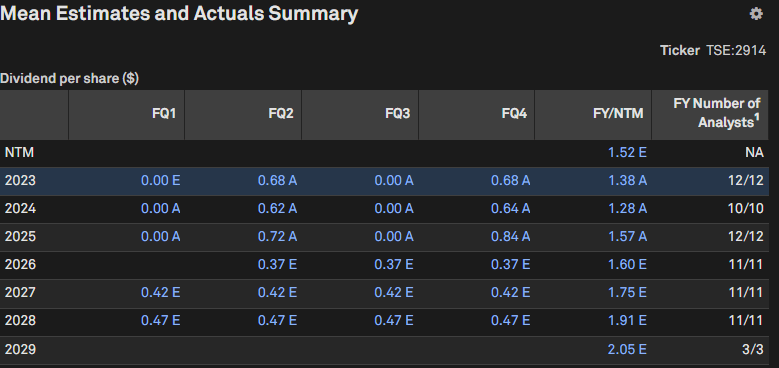Image resolution: width=779 pixels, height=368 pixels.
Task: Click 11/11 analyst count for 2028
Action: (746, 321)
